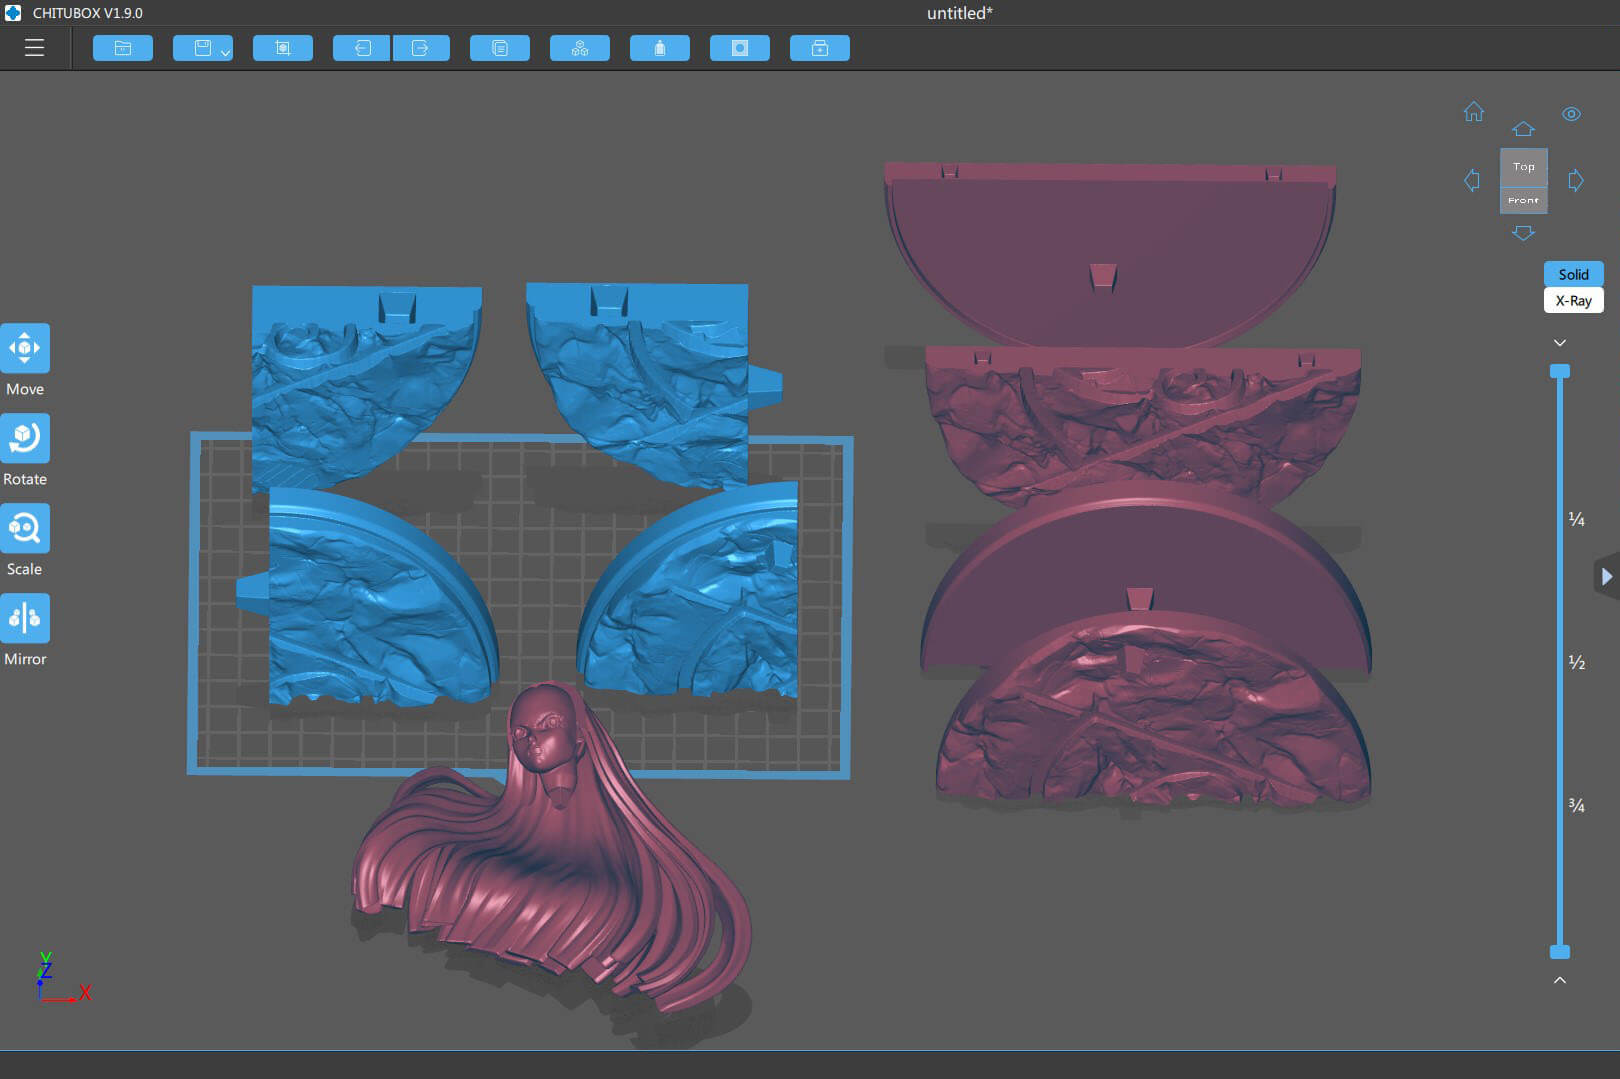This screenshot has width=1620, height=1079.
Task: Click the Redo arrow button
Action: [421, 48]
